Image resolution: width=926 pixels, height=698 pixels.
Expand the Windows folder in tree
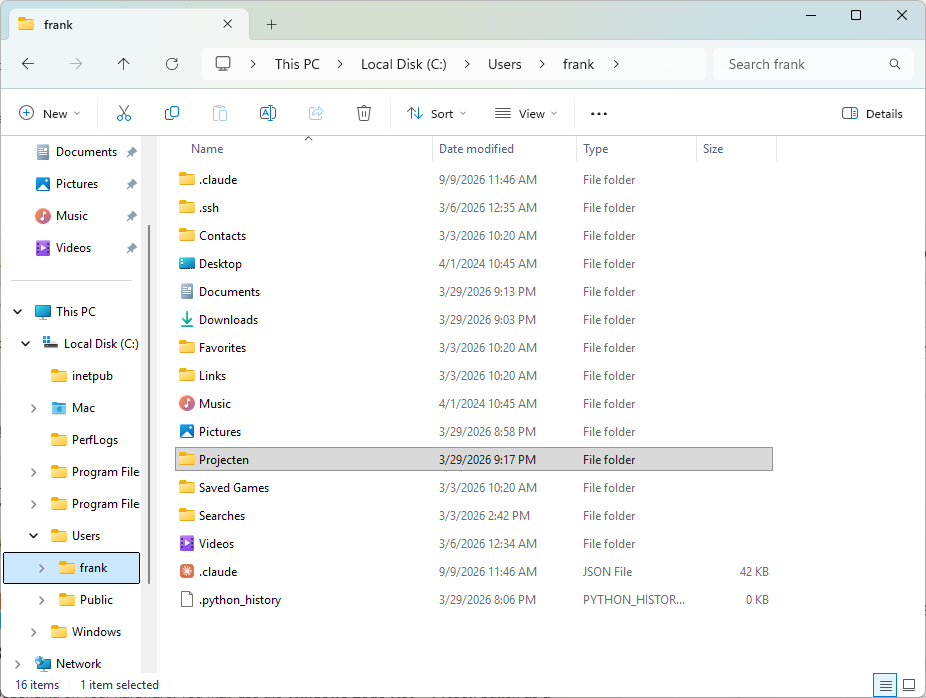click(34, 632)
